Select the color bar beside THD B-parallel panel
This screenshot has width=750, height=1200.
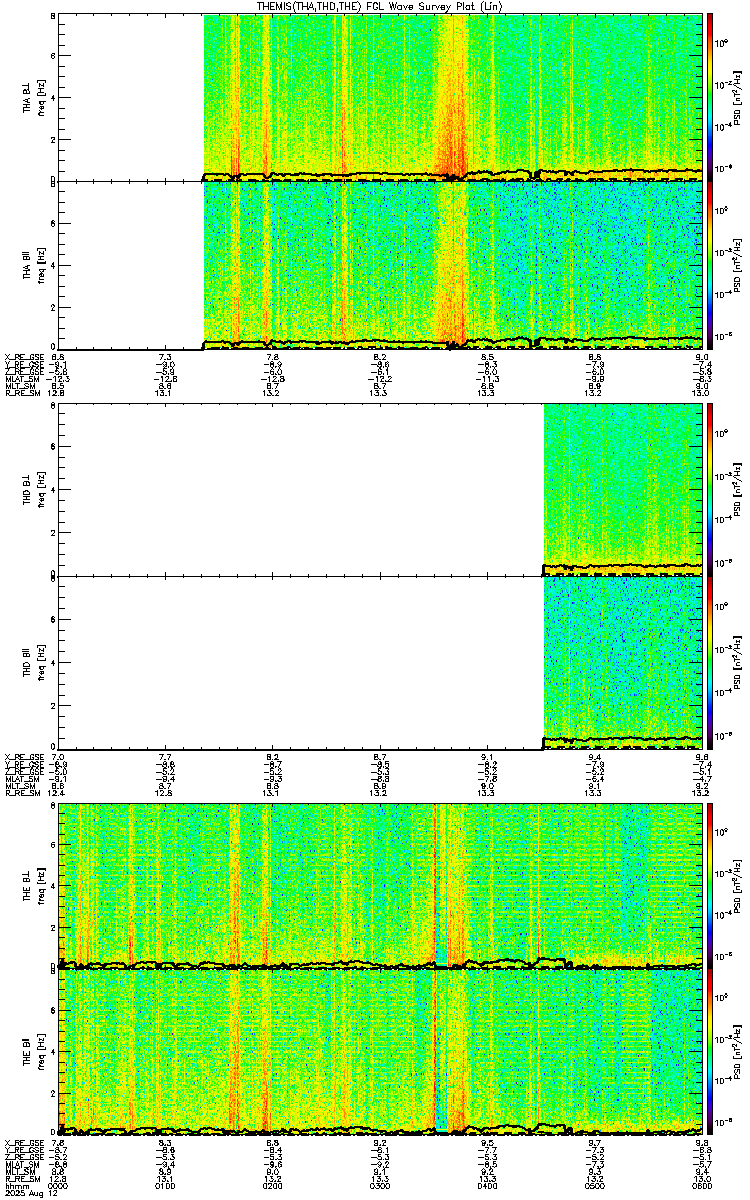[710, 661]
